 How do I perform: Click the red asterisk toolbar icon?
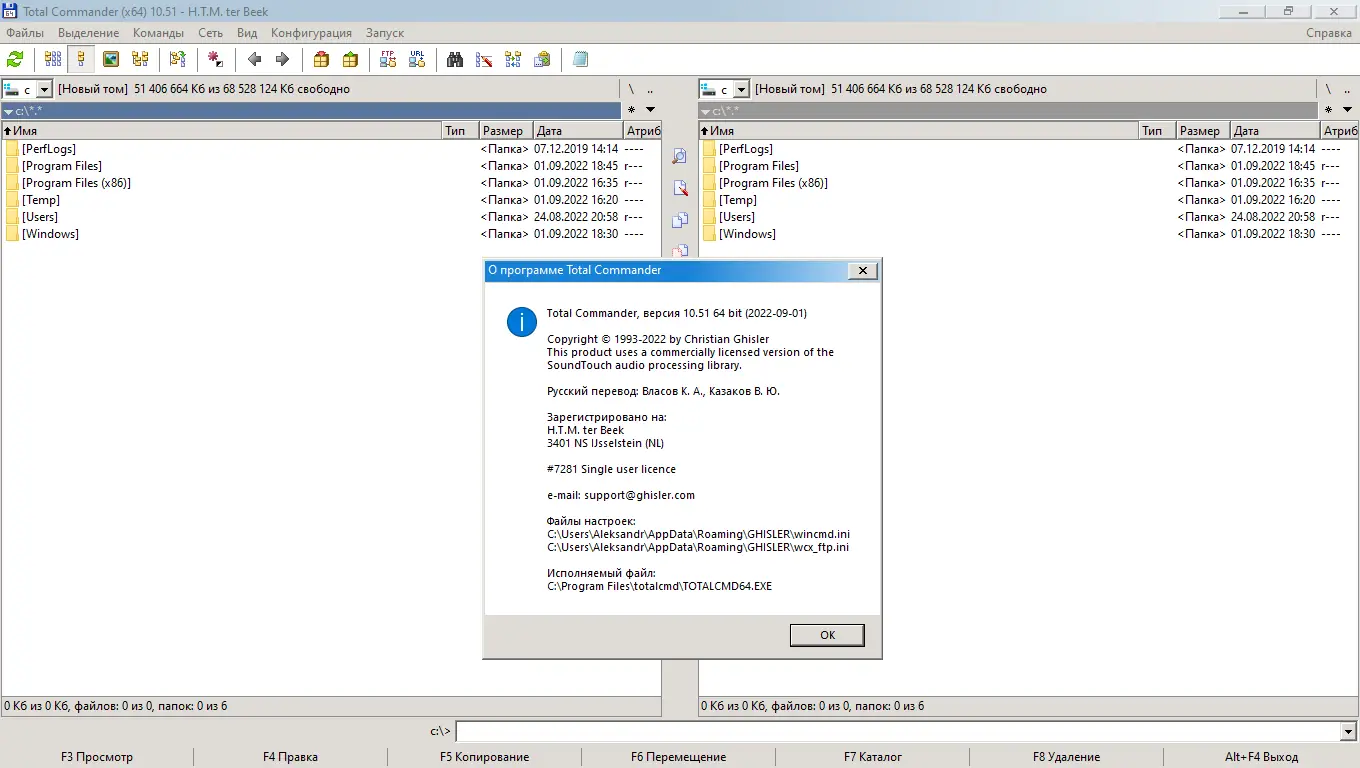click(215, 59)
